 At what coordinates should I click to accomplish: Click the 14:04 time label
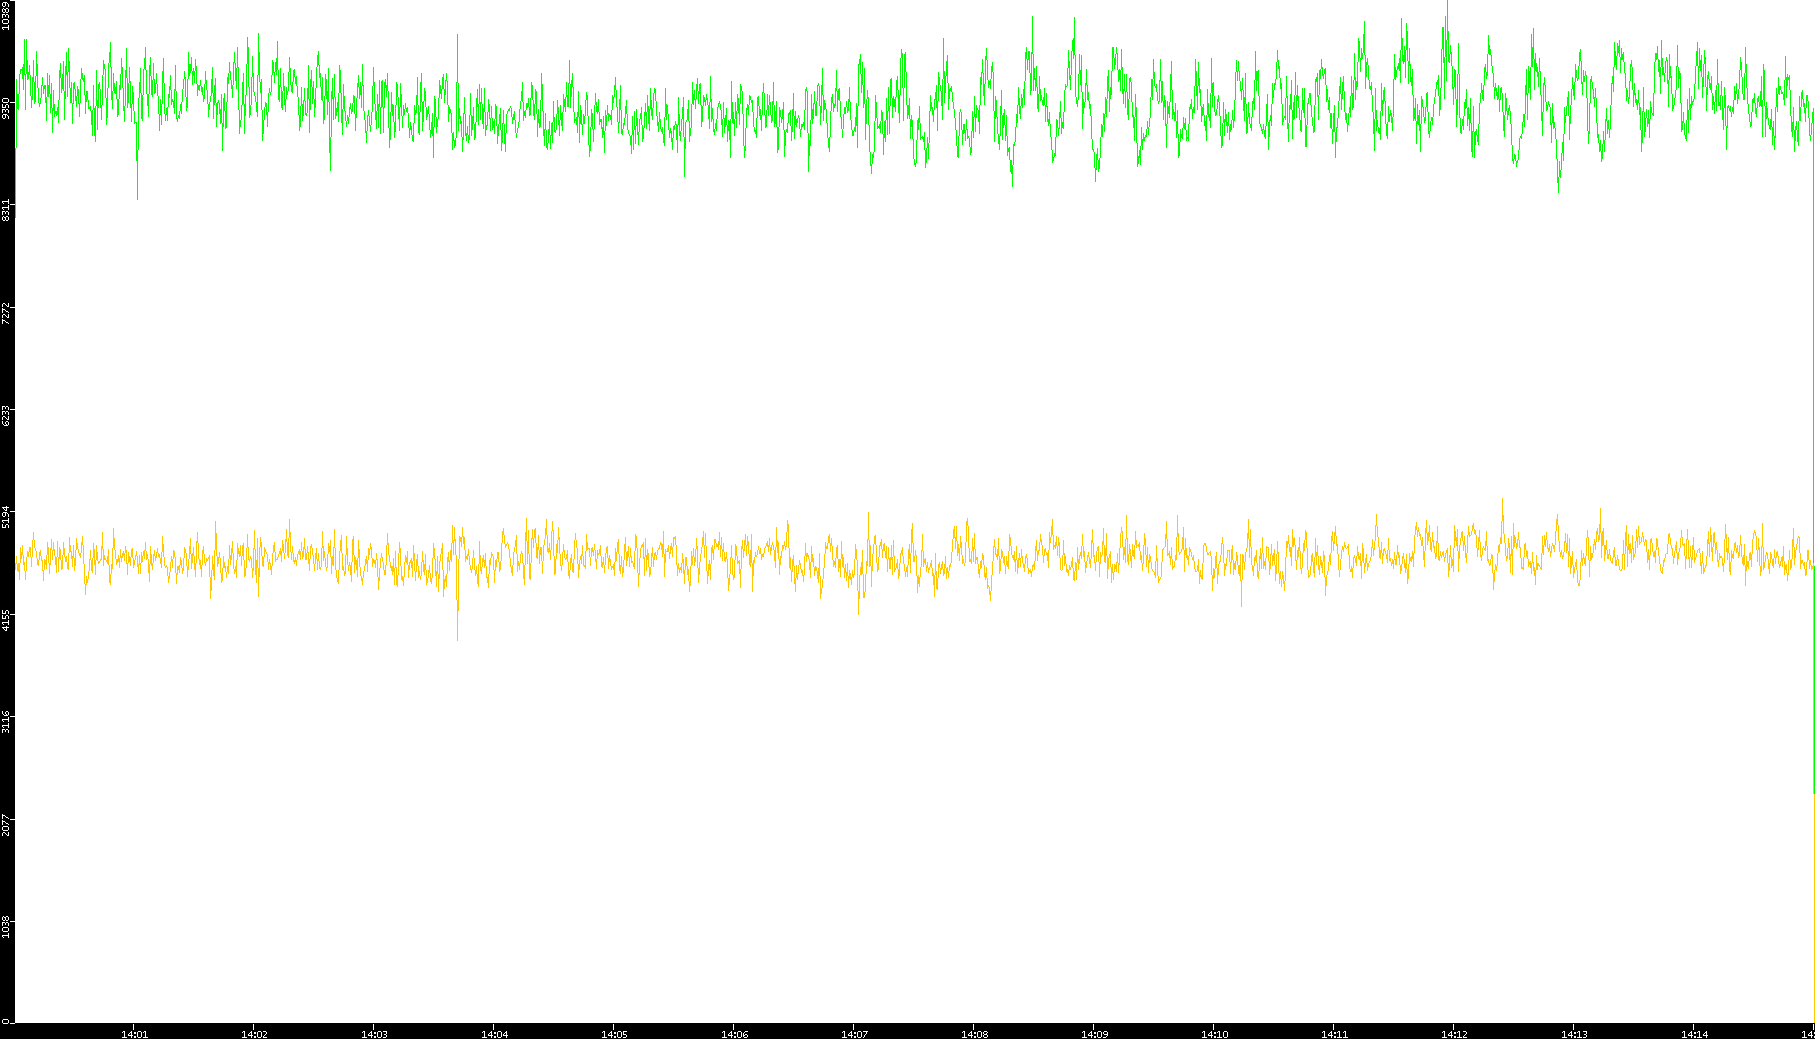pos(494,1034)
